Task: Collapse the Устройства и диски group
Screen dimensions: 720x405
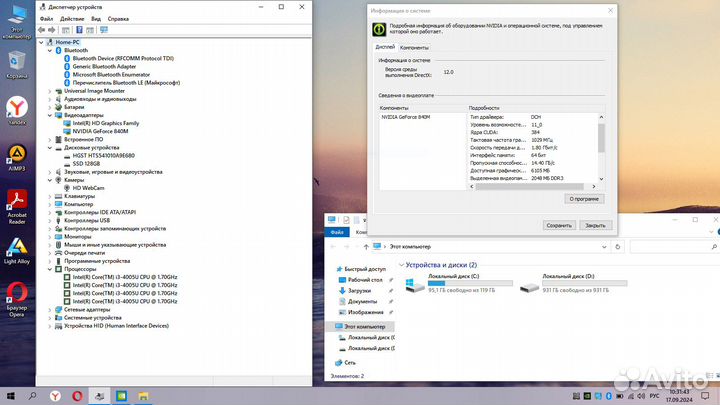Action: (x=401, y=265)
